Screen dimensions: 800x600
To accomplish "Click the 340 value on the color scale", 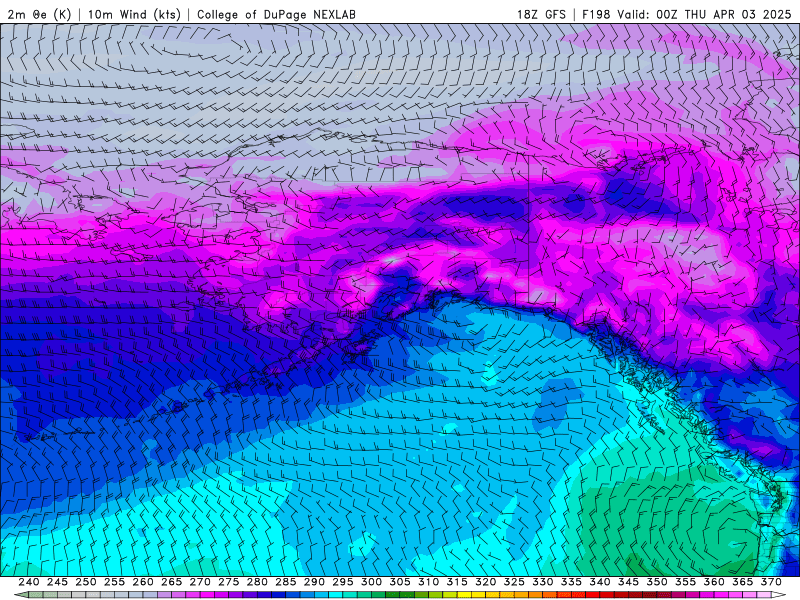I will [600, 582].
